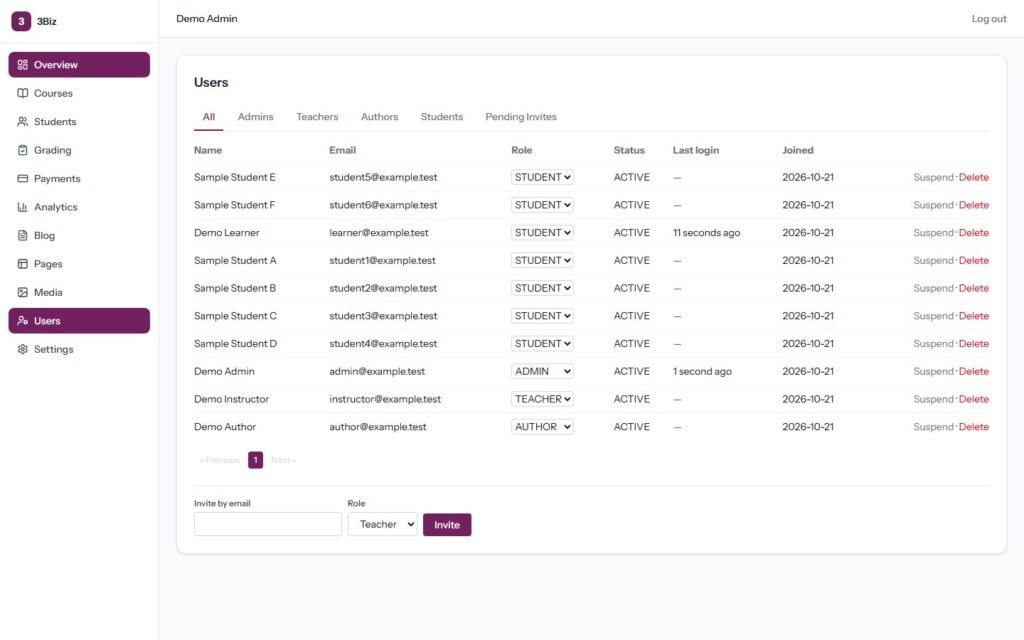Click the Next page link

pos(283,460)
